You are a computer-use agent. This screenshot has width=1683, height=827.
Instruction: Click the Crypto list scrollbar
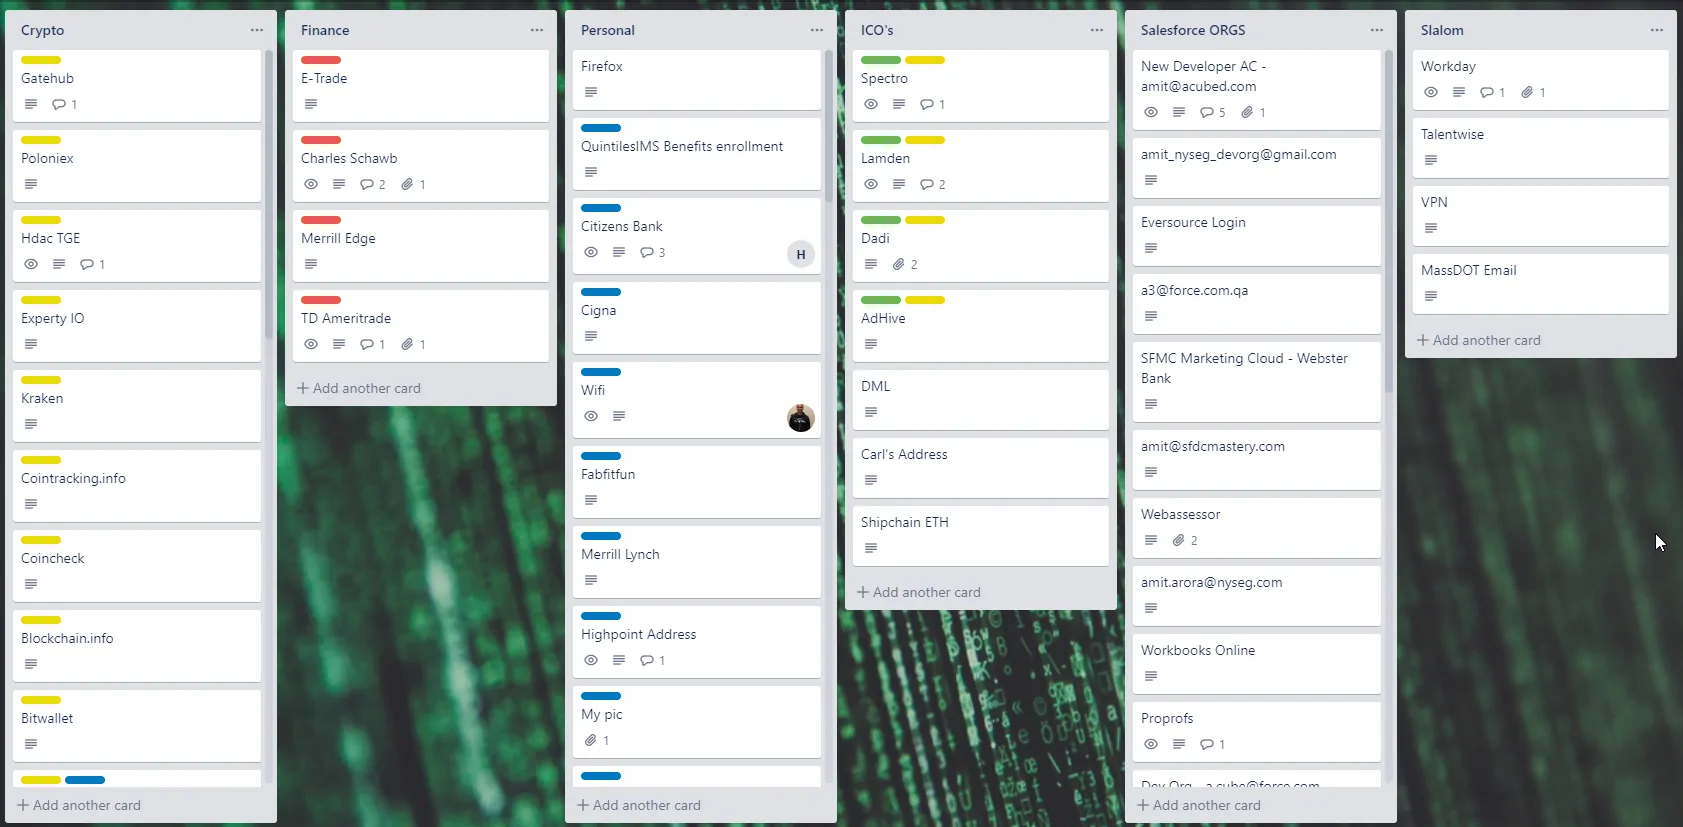269,195
